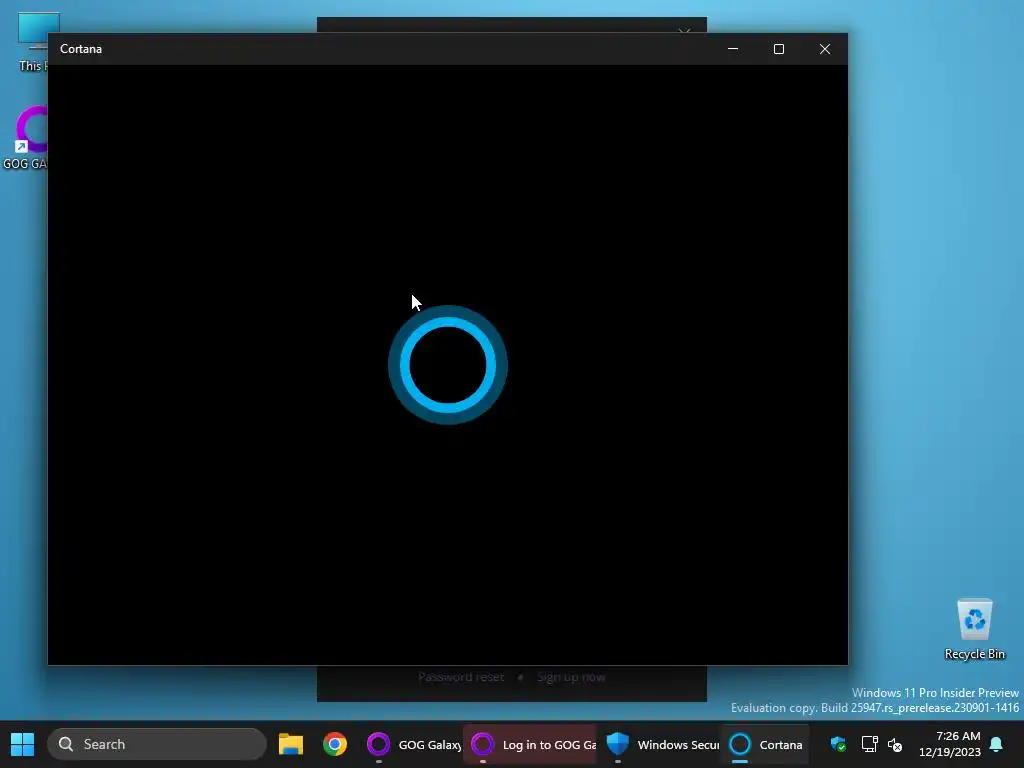Close the Cortana window
This screenshot has height=768, width=1024.
coord(825,49)
